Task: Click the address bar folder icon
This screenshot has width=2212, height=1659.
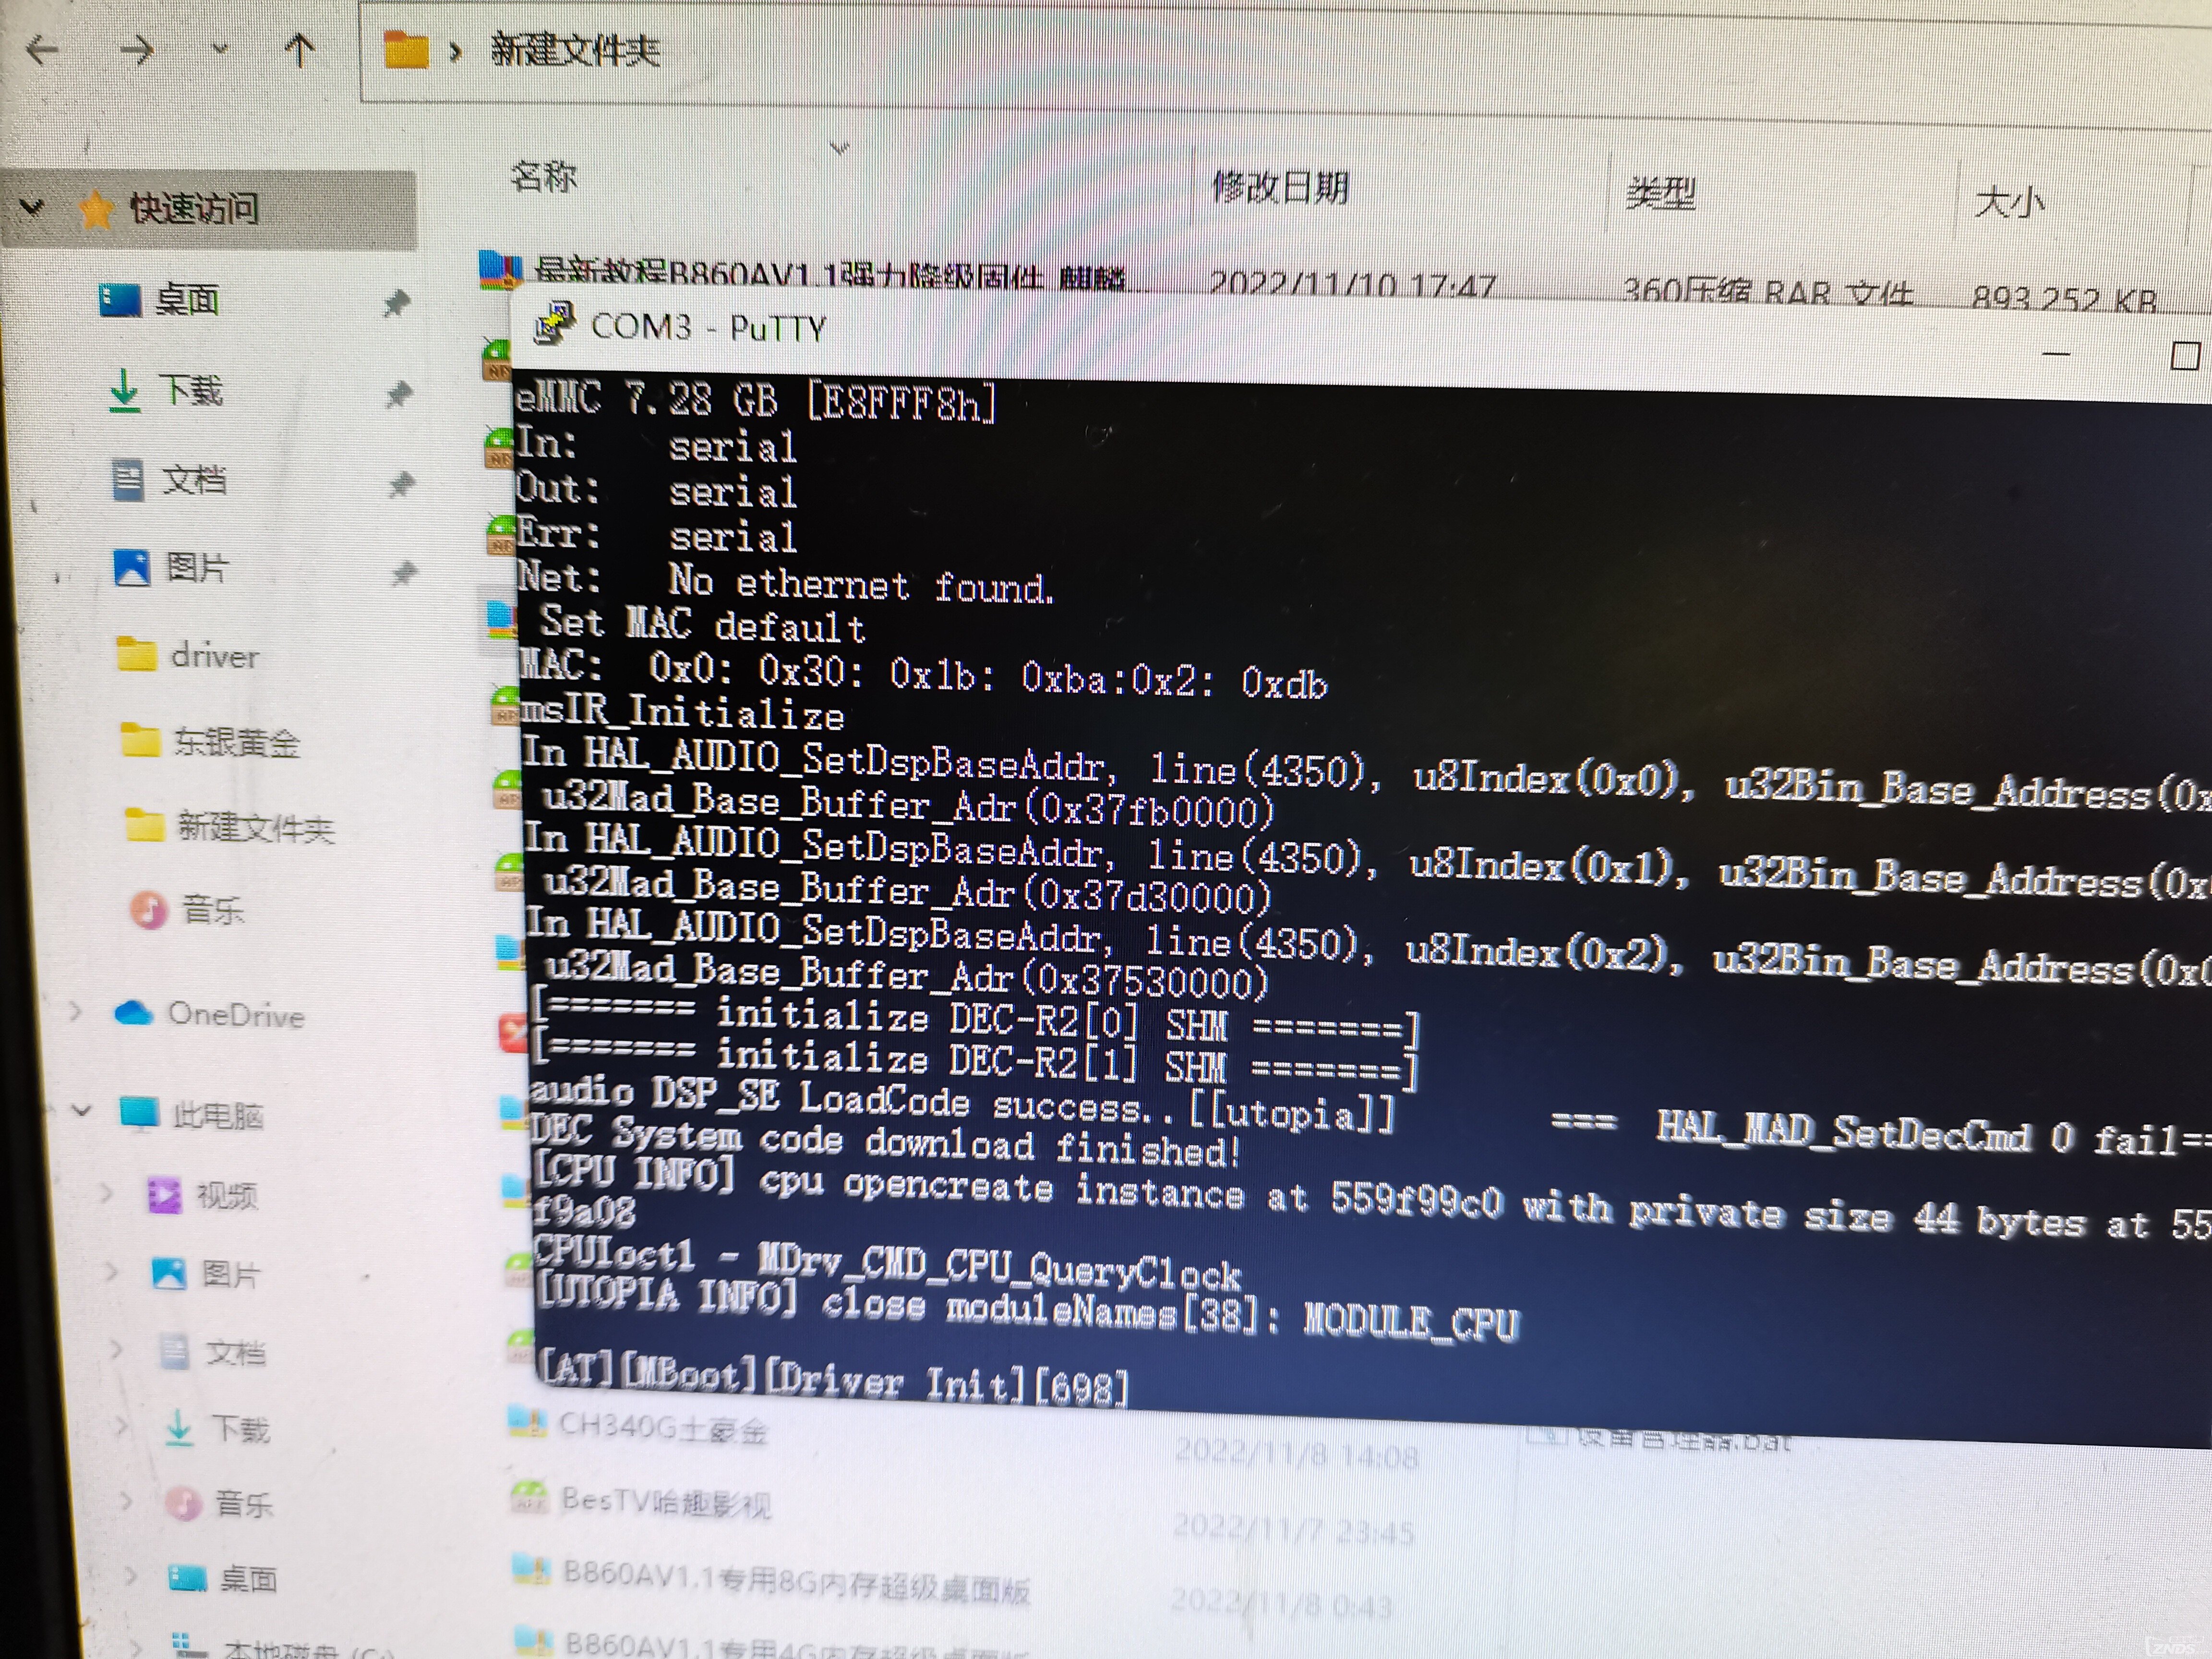Action: (405, 49)
